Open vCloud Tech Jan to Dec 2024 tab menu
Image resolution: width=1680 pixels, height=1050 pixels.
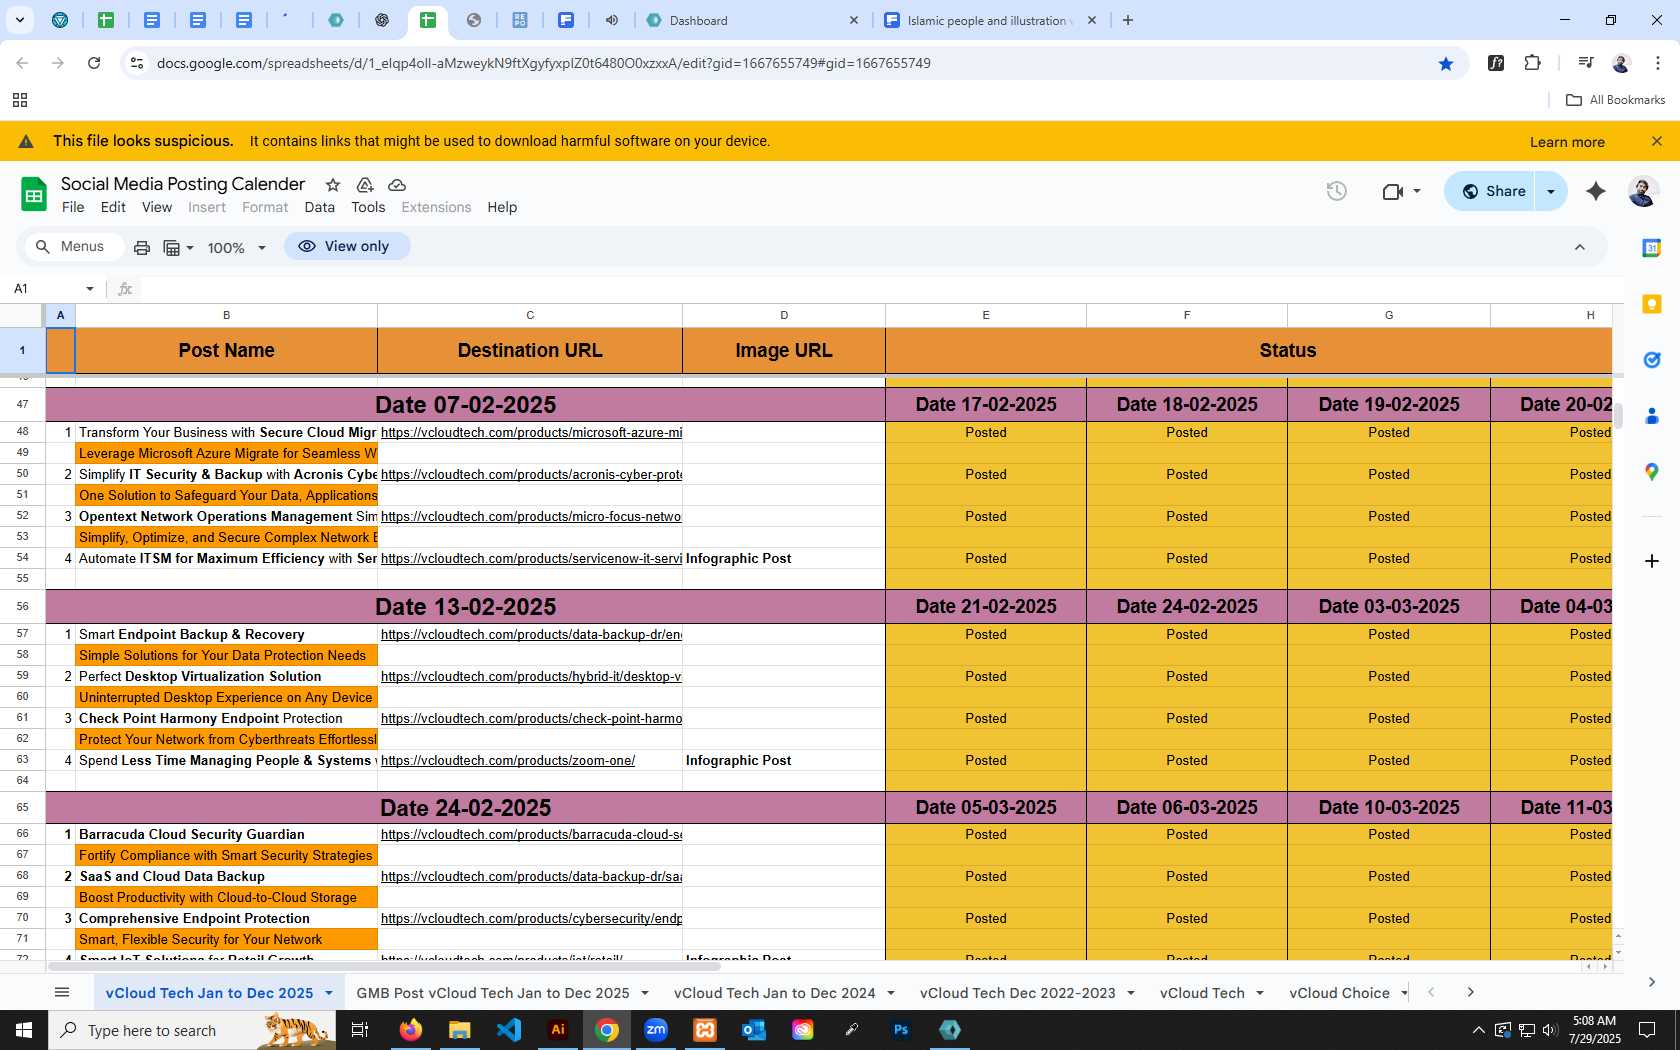tap(890, 993)
